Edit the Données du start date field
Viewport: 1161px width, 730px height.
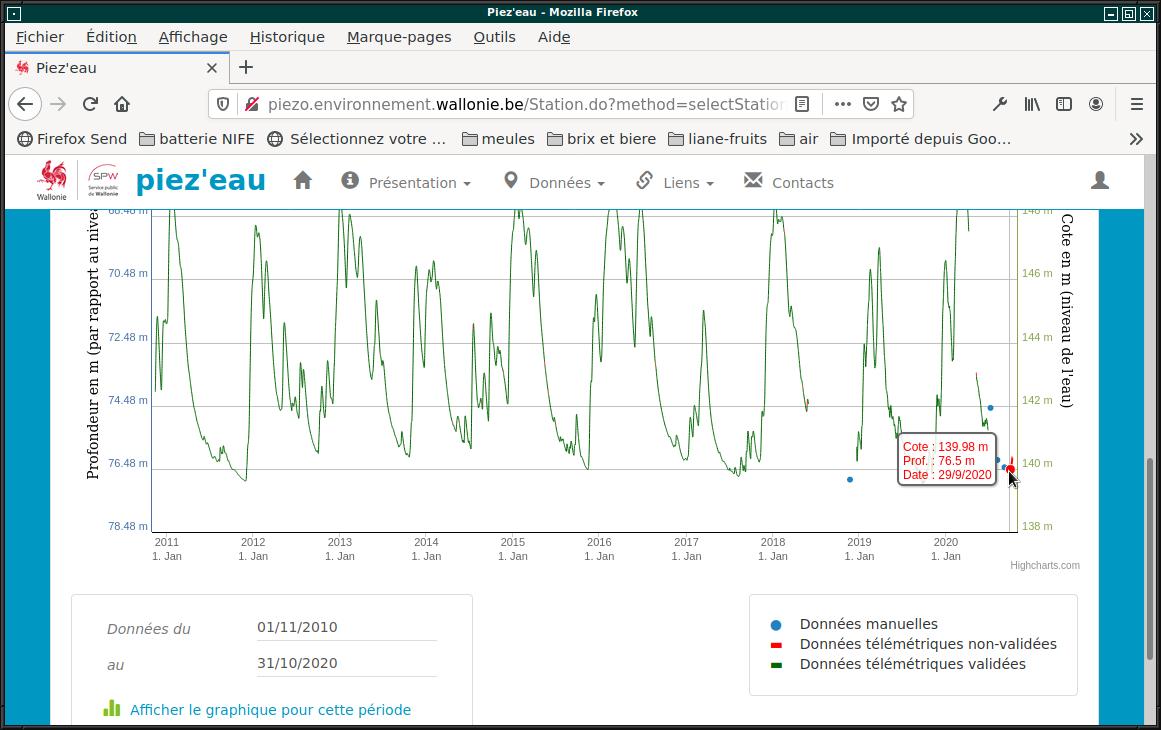coord(347,628)
